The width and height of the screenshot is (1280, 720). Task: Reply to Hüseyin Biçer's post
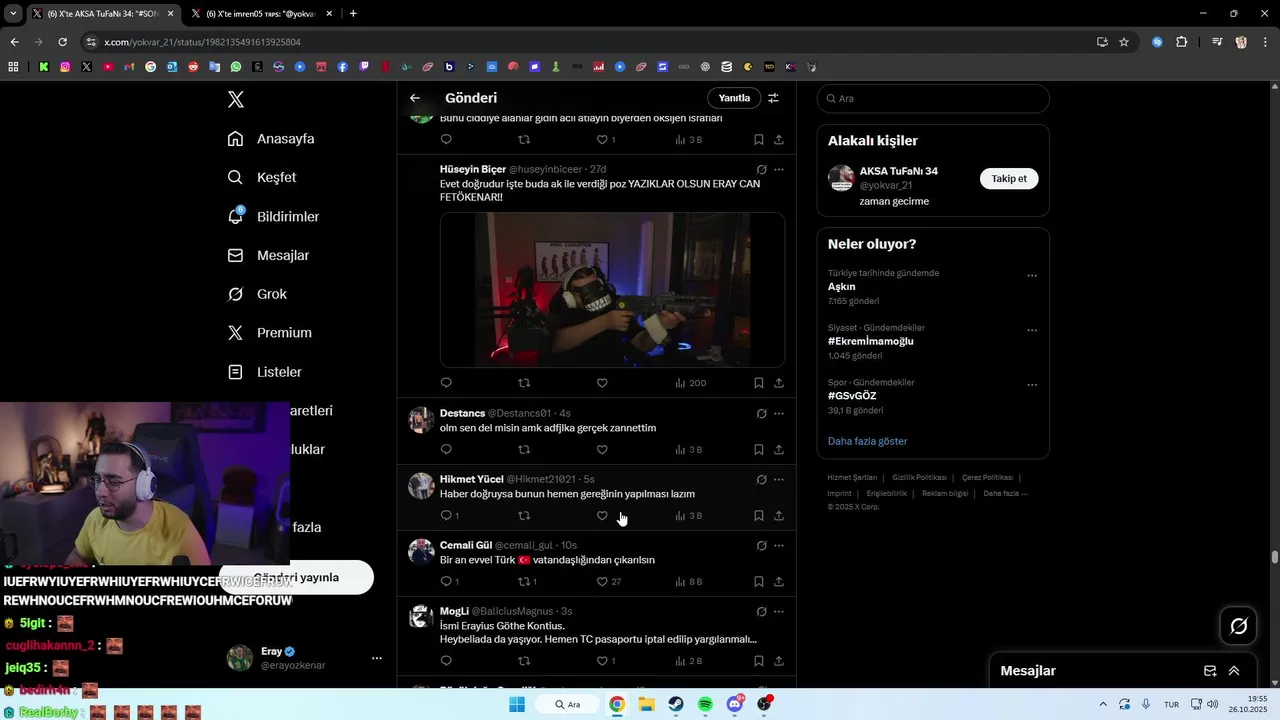click(x=446, y=383)
